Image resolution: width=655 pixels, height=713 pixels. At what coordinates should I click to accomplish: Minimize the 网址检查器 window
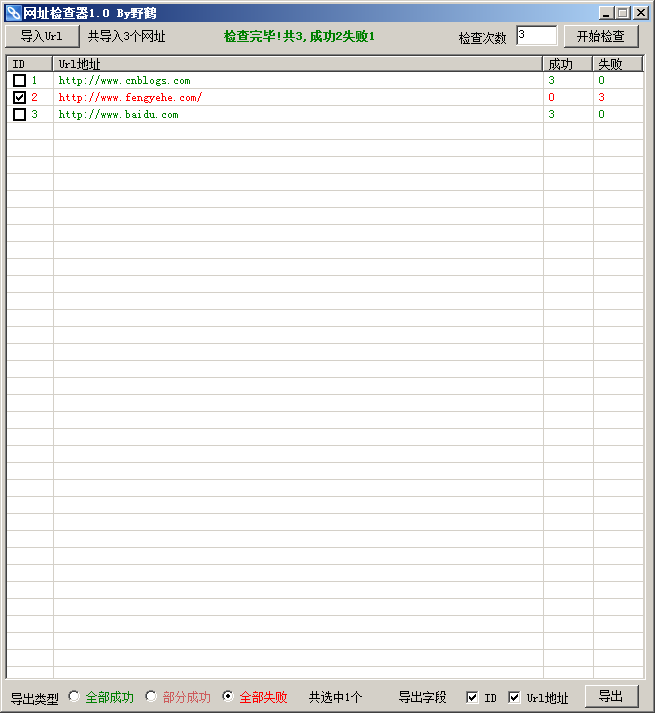(606, 13)
